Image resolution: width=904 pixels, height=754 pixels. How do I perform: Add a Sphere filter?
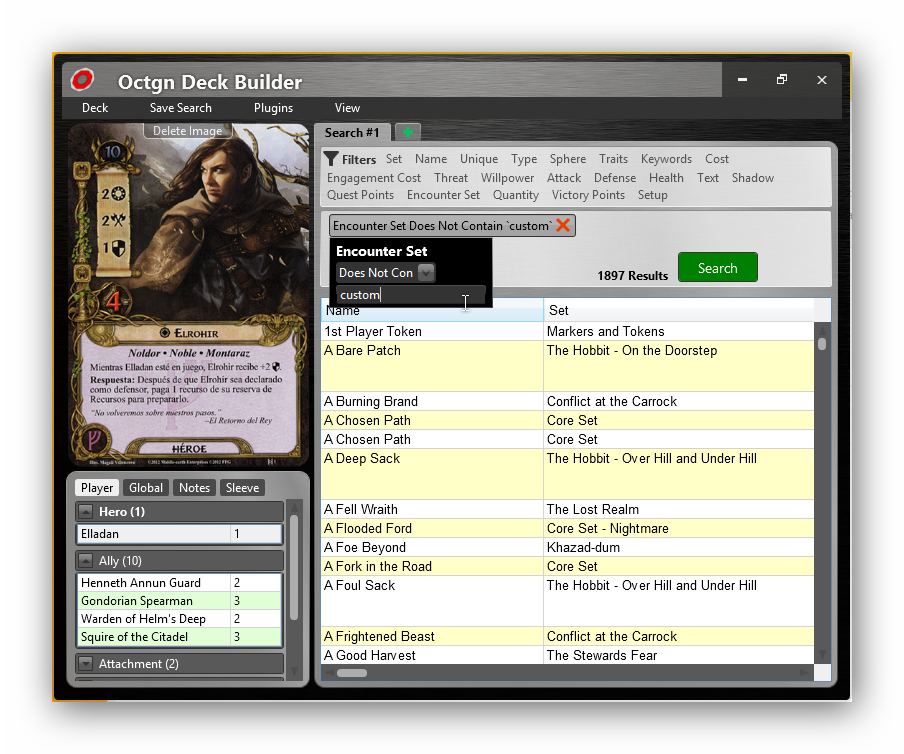pyautogui.click(x=567, y=159)
